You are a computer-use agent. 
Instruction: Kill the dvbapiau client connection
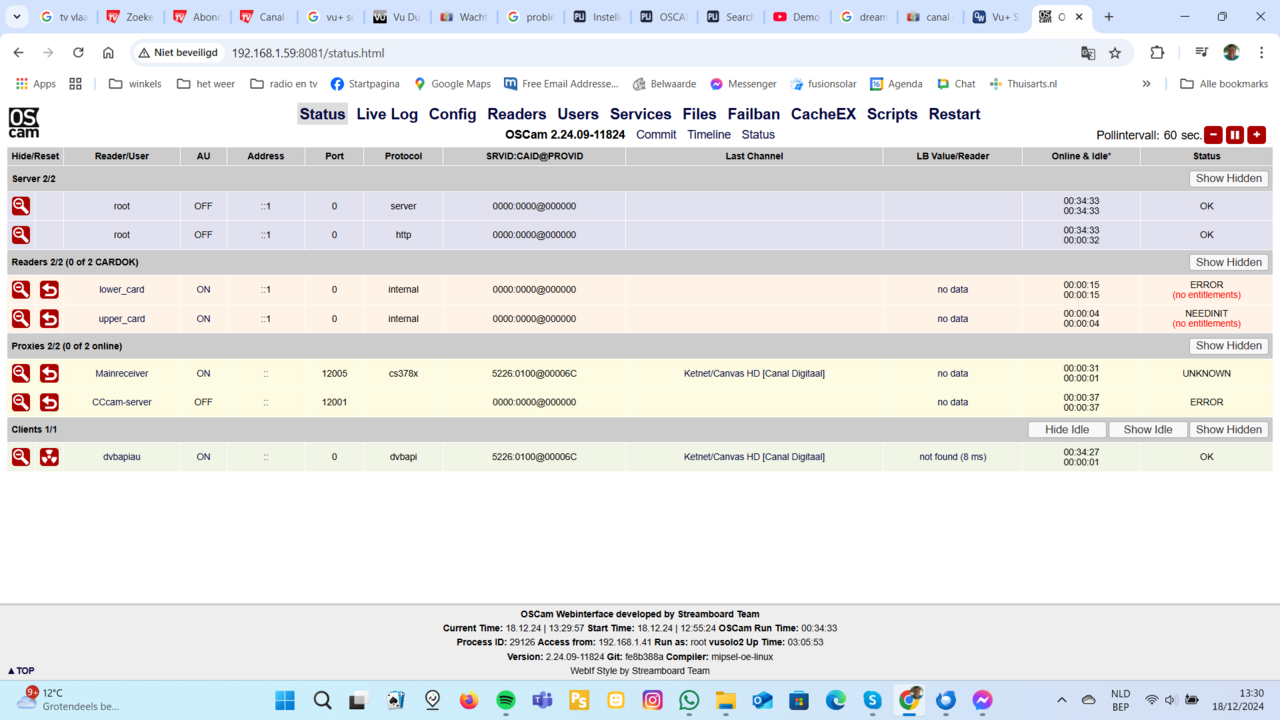pyautogui.click(x=49, y=457)
